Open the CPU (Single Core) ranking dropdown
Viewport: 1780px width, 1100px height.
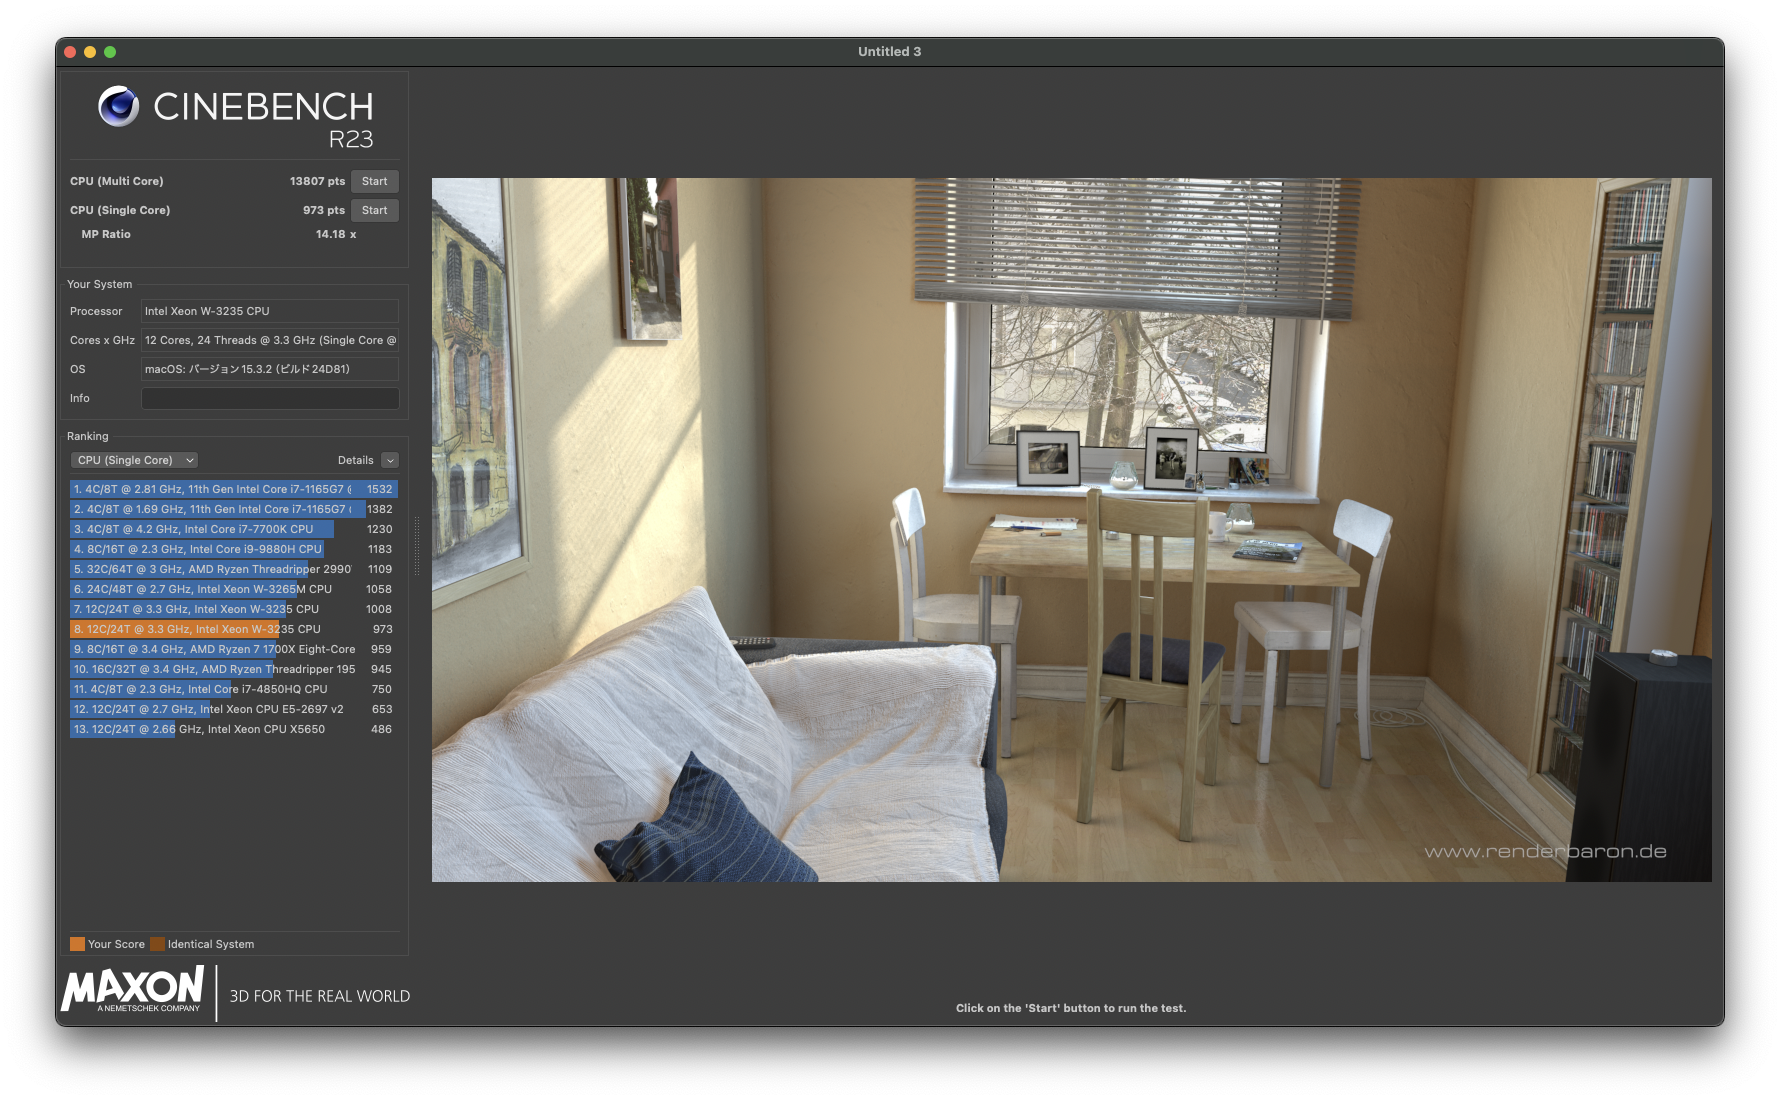click(x=134, y=460)
